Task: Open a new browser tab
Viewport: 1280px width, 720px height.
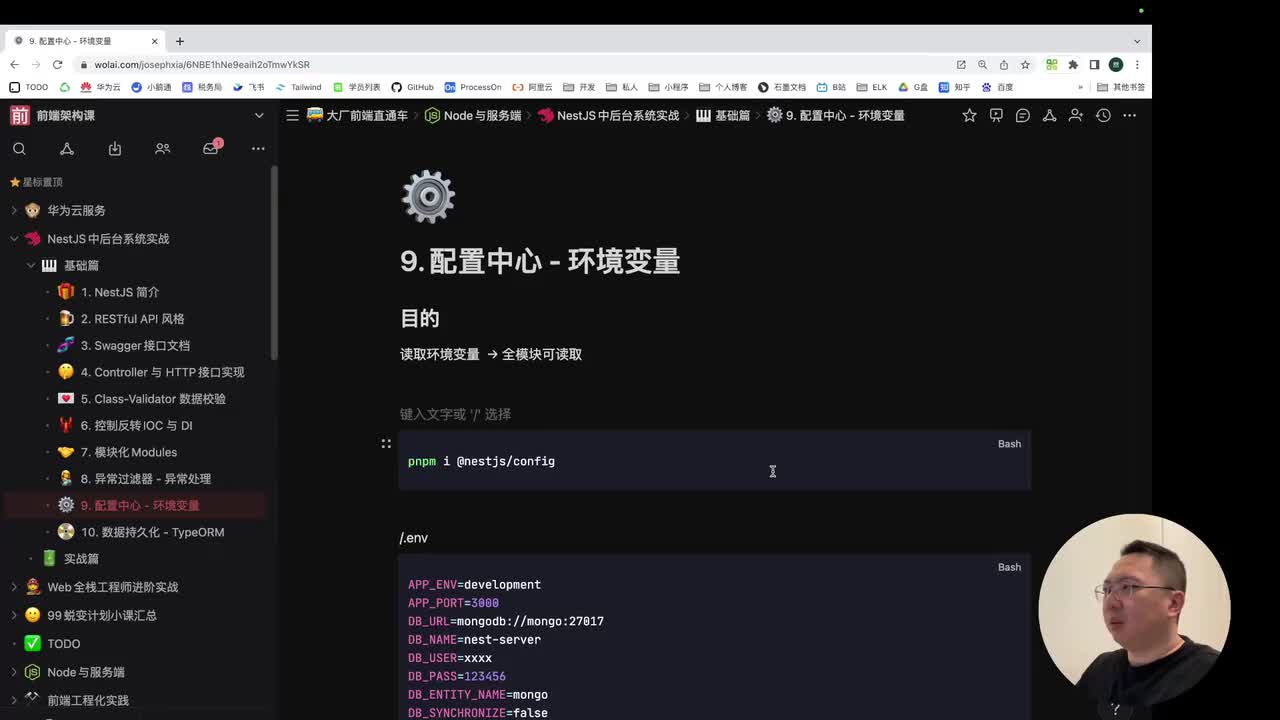Action: tap(180, 41)
